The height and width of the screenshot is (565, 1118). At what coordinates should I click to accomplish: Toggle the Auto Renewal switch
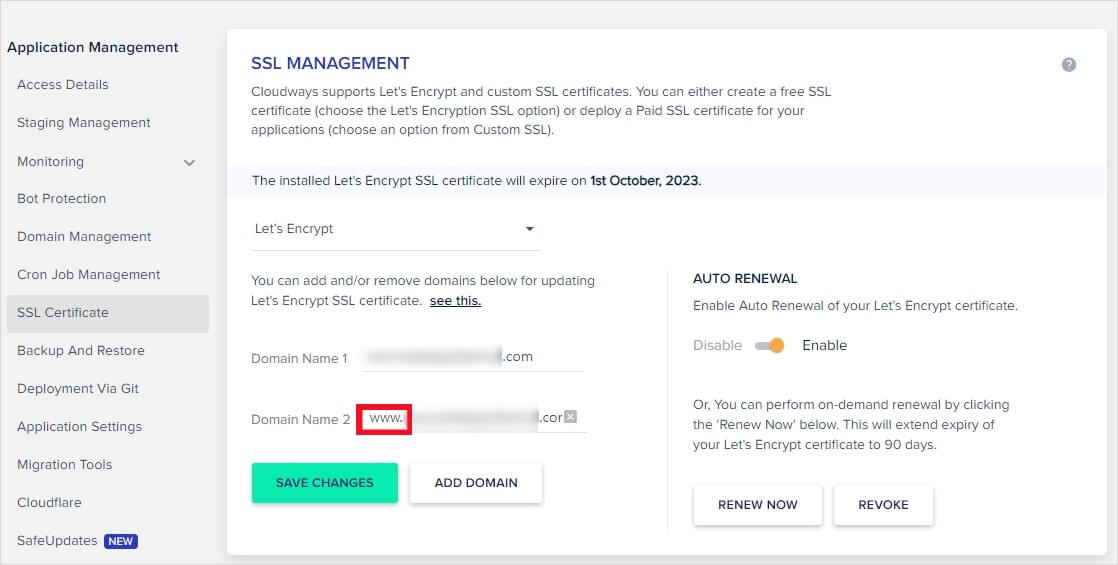[x=770, y=345]
